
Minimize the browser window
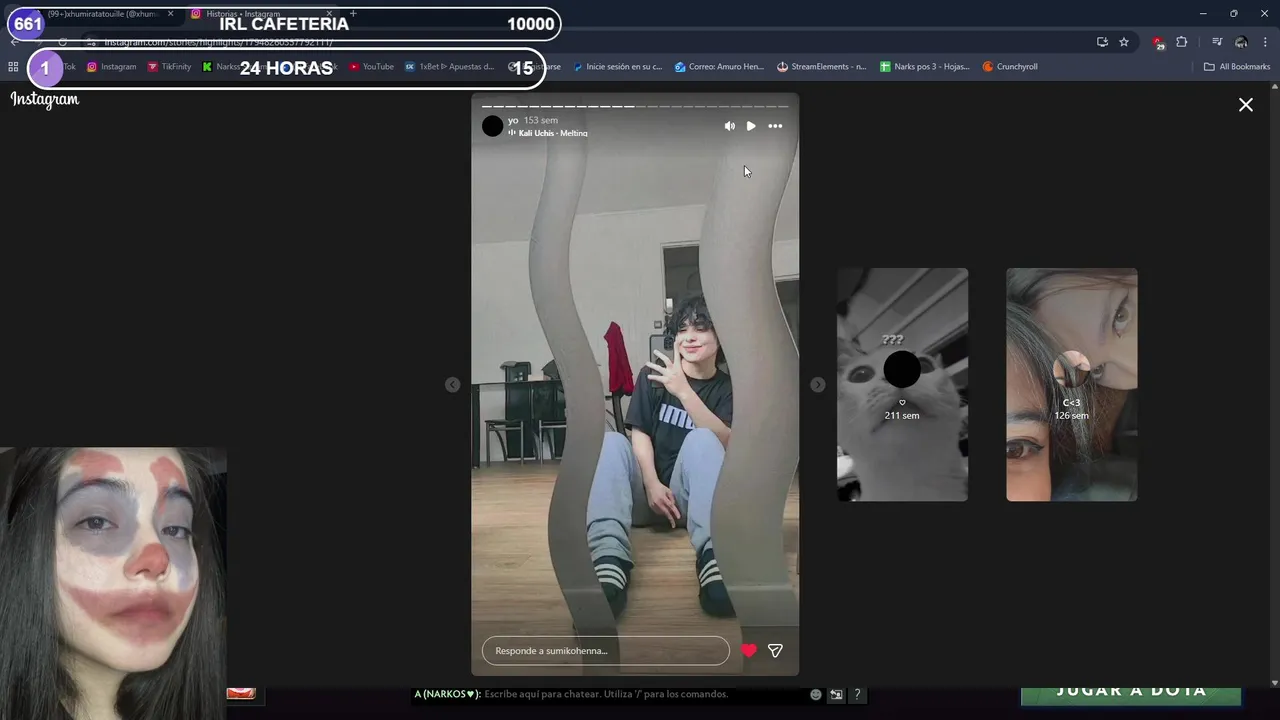(1203, 14)
